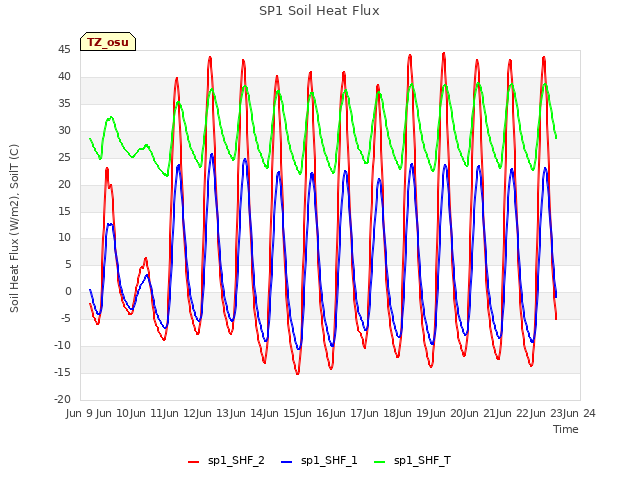Viewport: 640px width, 480px height.
Task: Click the 10 y-axis tick label
Action: pos(64,238)
